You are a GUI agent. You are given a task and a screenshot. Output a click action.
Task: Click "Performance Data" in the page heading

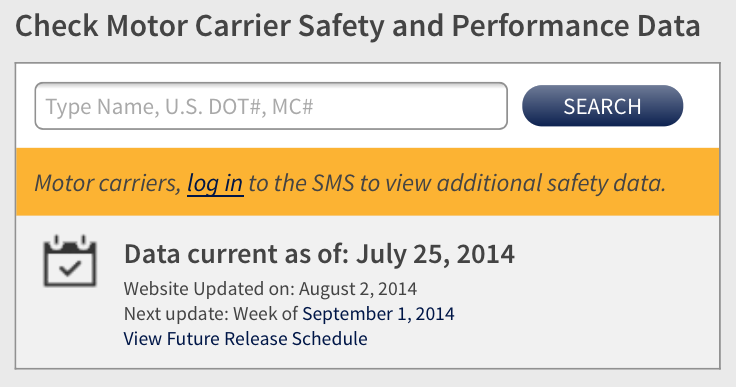(576, 26)
